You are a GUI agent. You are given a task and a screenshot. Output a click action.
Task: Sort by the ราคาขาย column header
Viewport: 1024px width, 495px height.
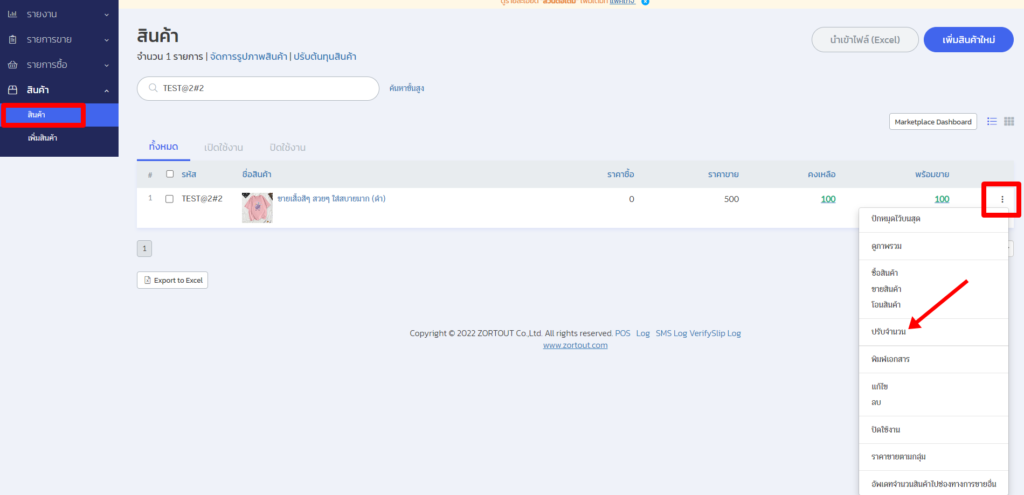tap(724, 174)
